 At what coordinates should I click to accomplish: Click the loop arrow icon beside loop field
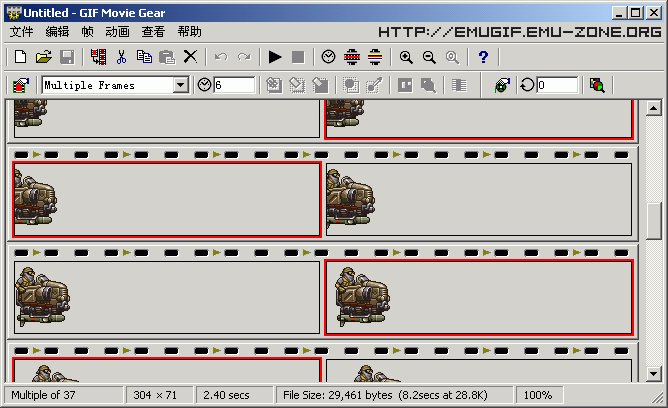527,85
